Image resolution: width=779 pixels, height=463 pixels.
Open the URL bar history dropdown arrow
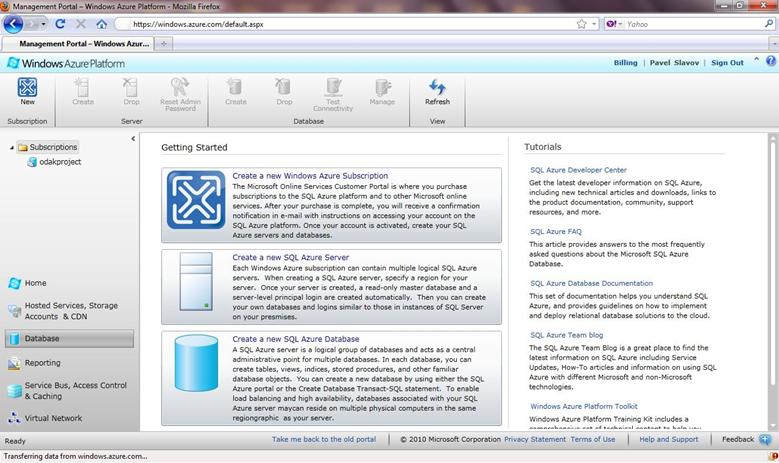[594, 24]
